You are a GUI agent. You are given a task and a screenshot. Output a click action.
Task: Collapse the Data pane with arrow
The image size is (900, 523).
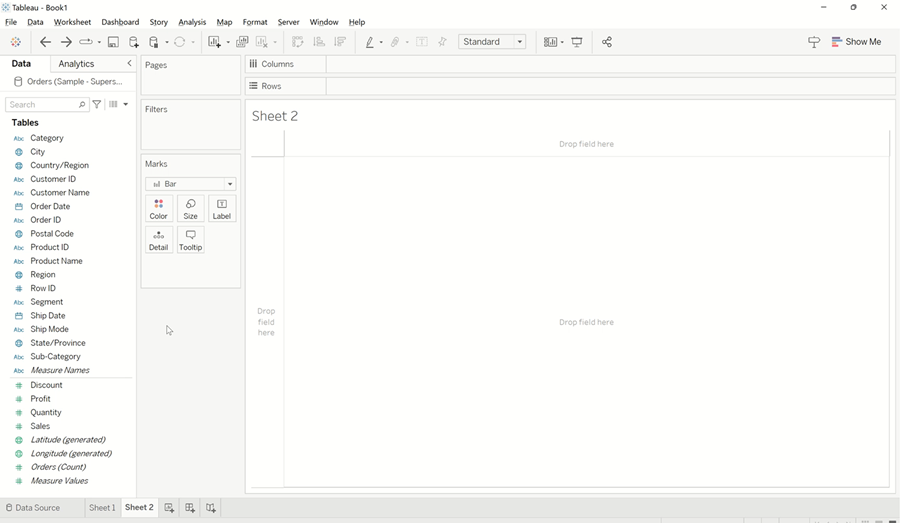pos(129,64)
